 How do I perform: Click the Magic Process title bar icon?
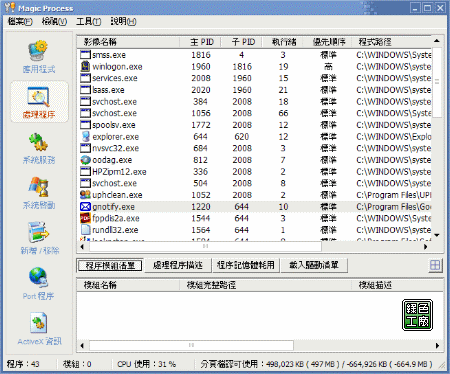point(10,7)
